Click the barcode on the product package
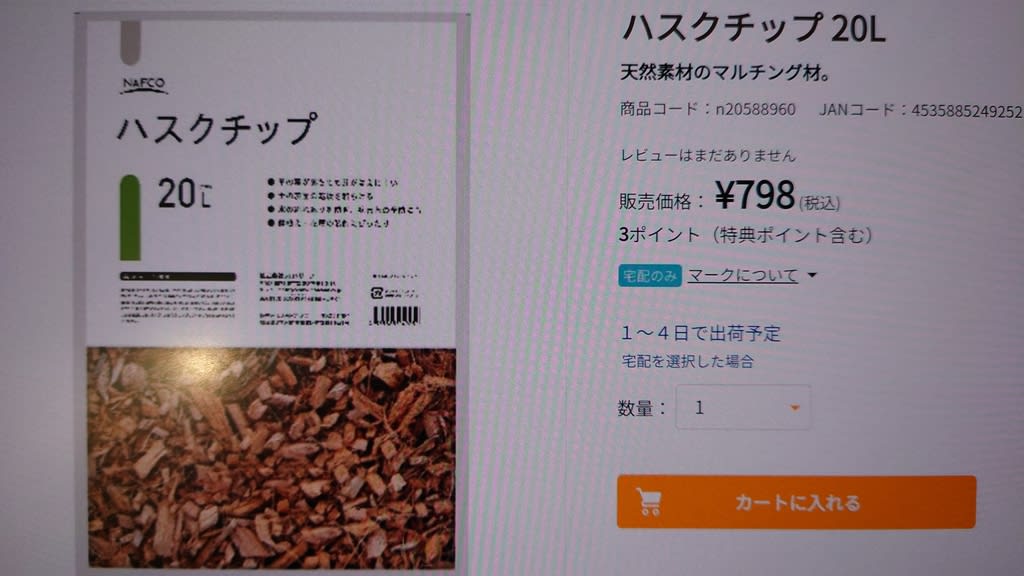The width and height of the screenshot is (1024, 576). tap(395, 316)
